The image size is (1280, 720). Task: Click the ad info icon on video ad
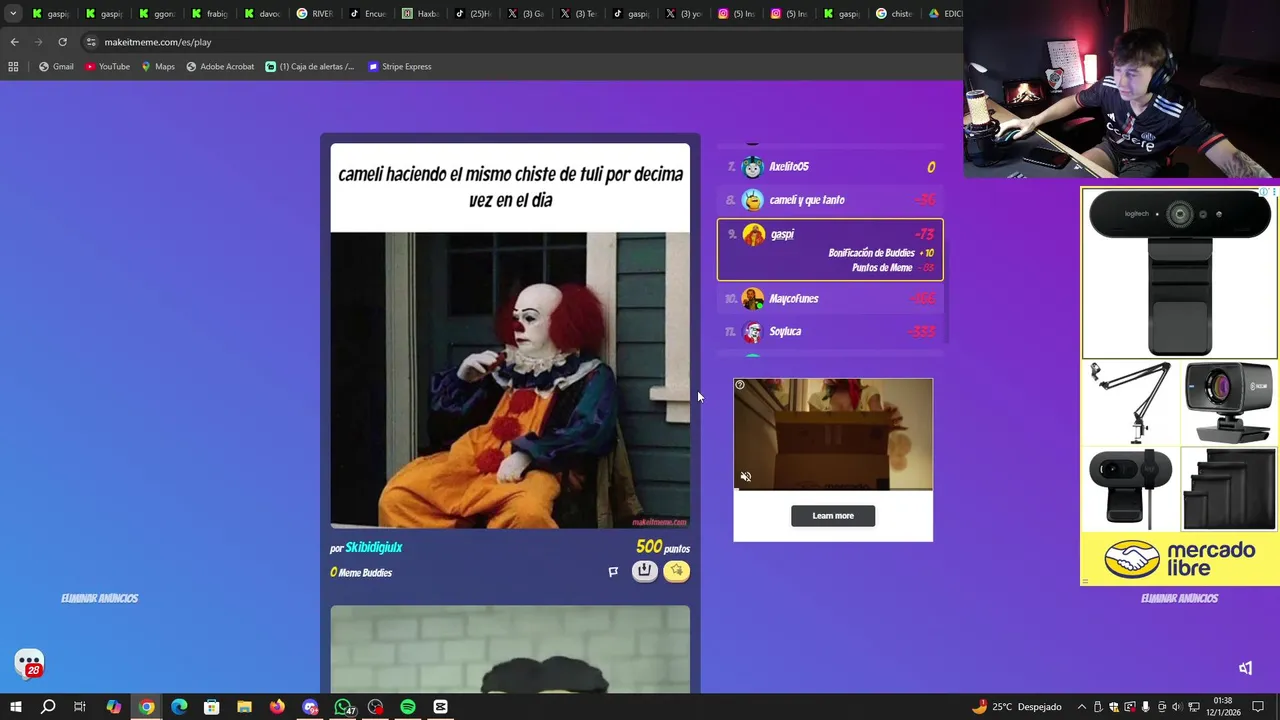[x=740, y=385]
